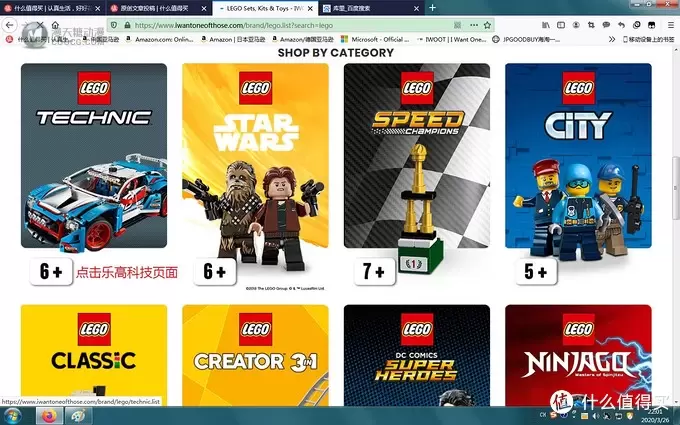
Task: Click the SHOP BY CATEGORY heading
Action: point(336,53)
